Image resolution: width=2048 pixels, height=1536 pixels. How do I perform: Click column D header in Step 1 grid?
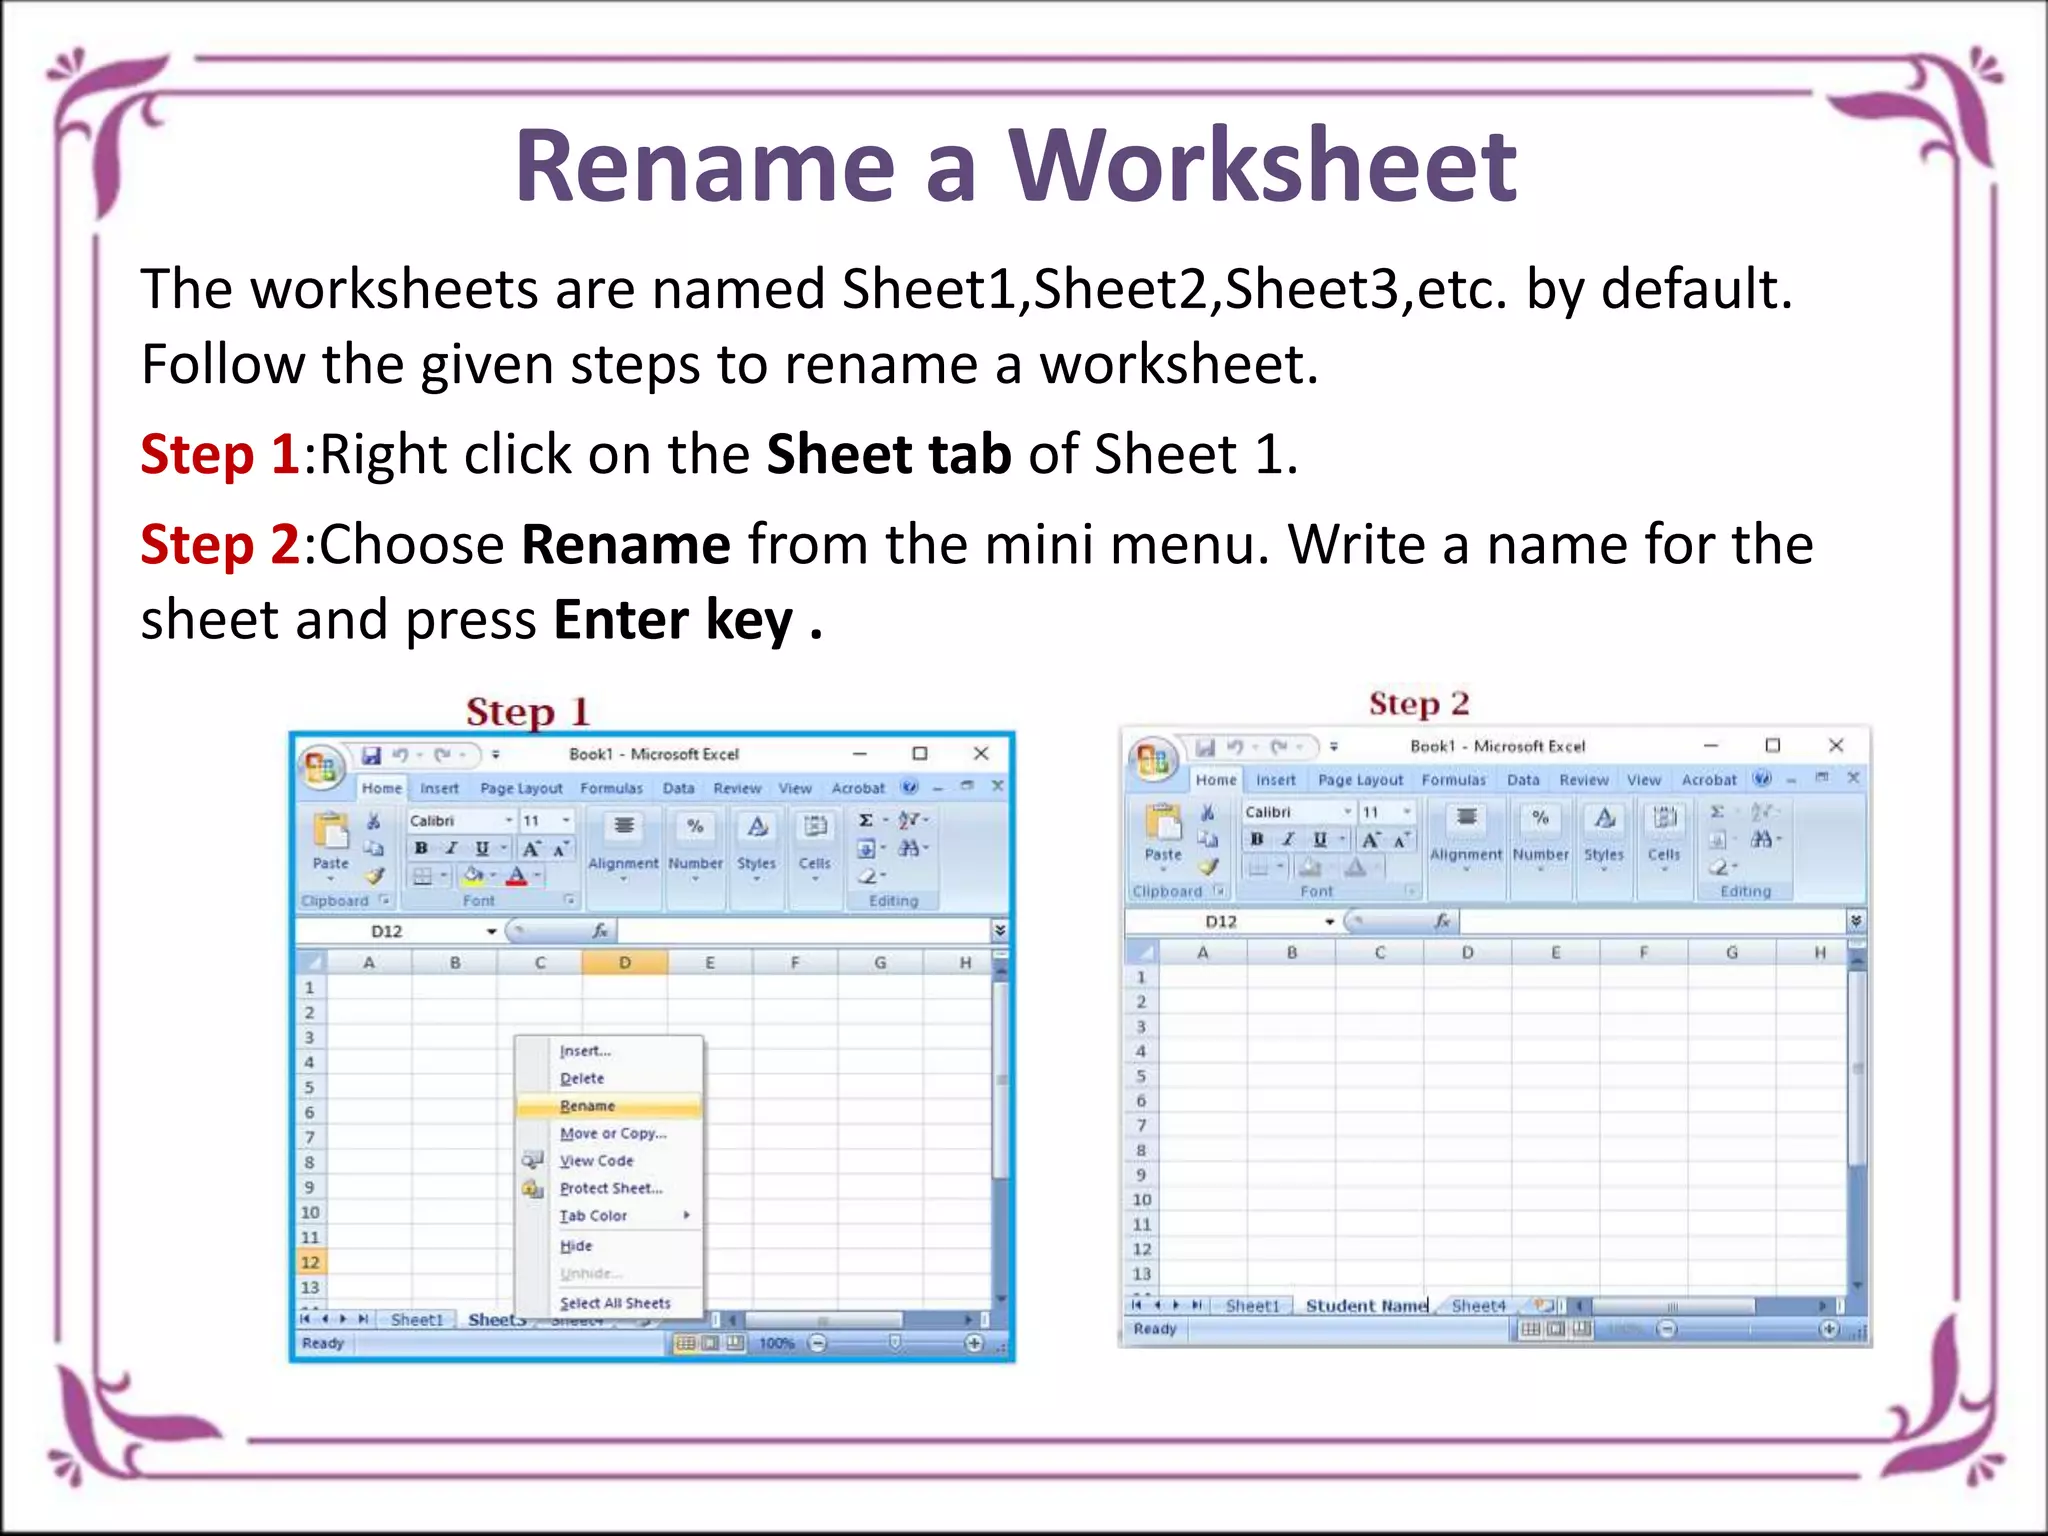625,963
